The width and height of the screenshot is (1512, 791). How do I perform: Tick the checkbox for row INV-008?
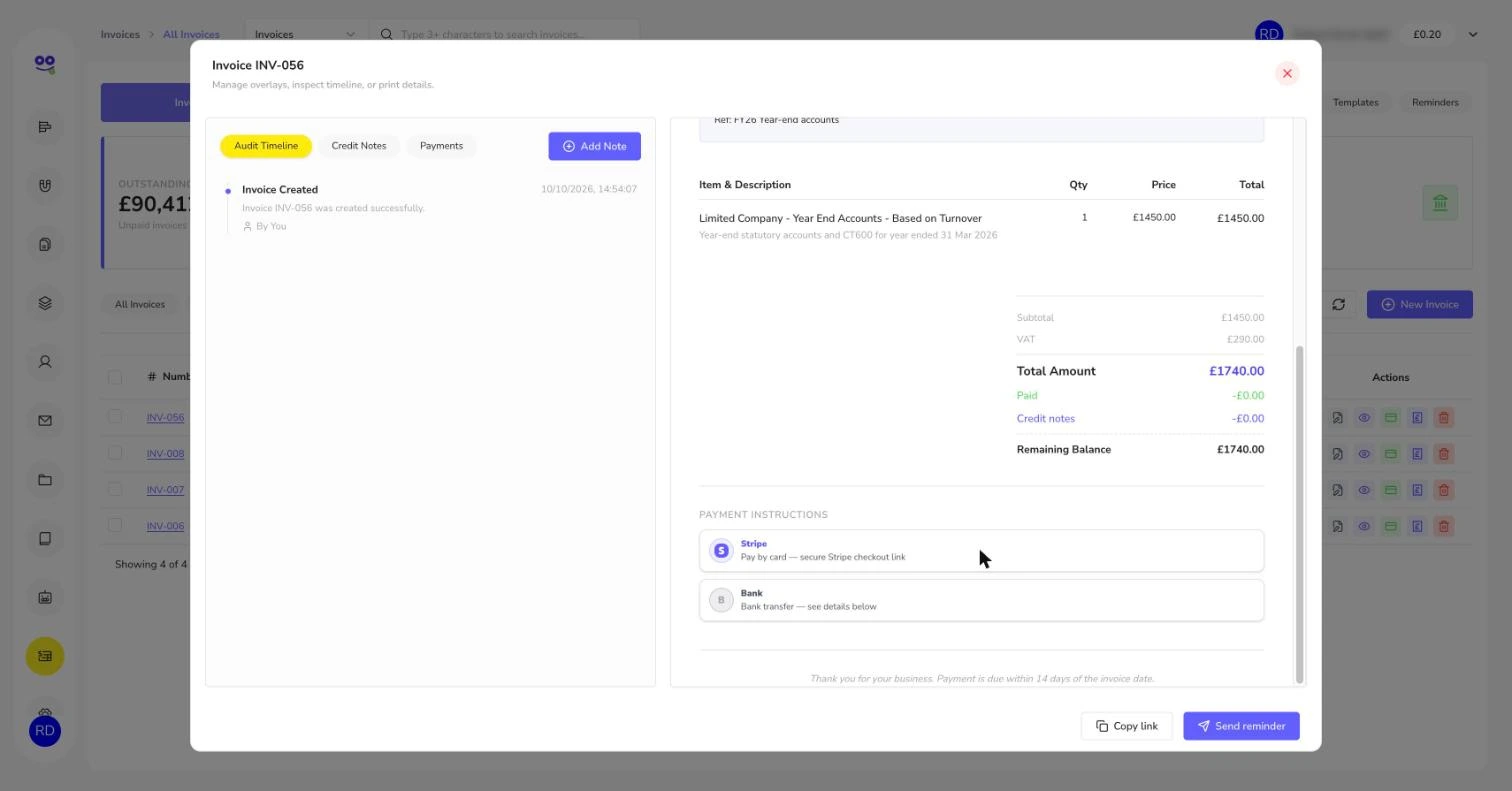[x=115, y=453]
